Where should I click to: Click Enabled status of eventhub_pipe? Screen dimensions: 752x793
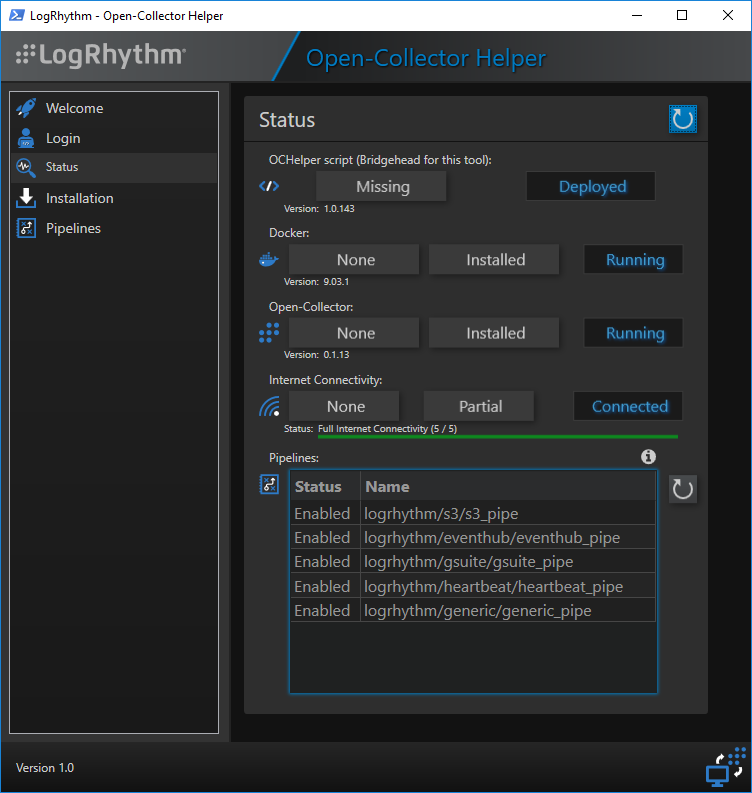click(322, 538)
